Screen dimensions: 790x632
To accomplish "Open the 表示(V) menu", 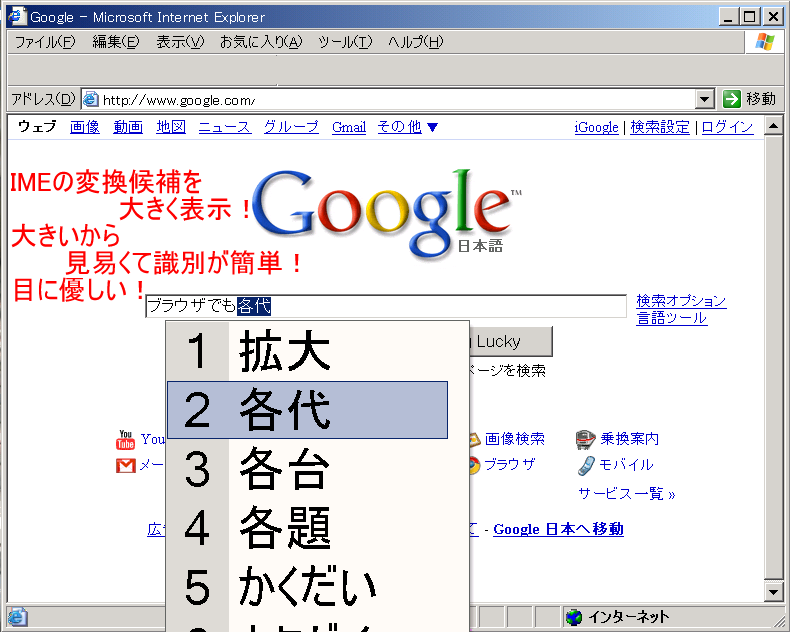I will coord(180,42).
